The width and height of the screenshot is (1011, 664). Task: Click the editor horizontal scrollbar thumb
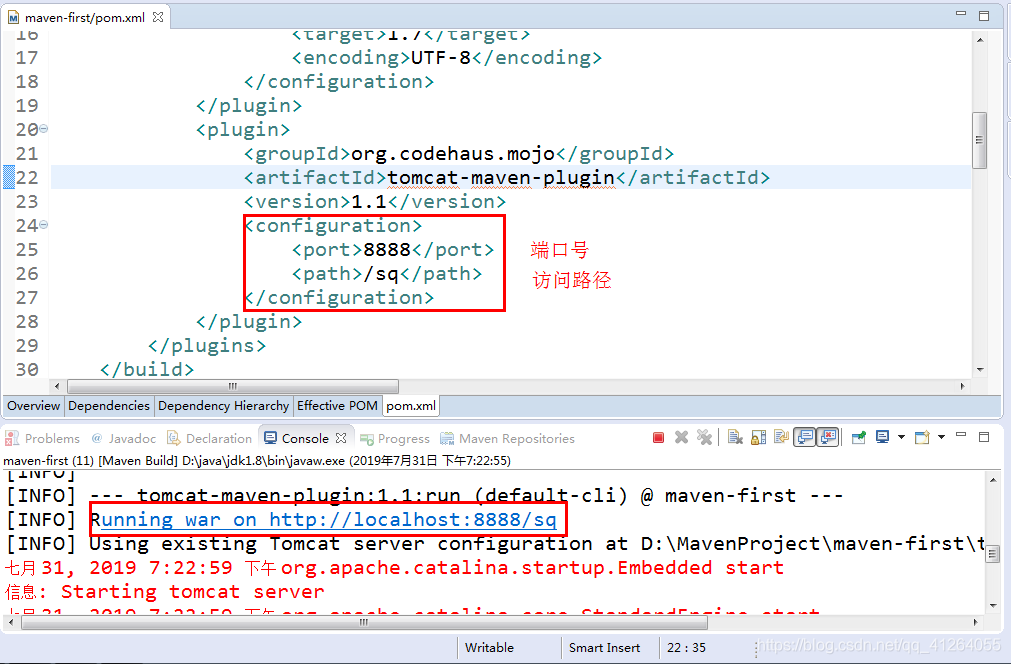(233, 386)
